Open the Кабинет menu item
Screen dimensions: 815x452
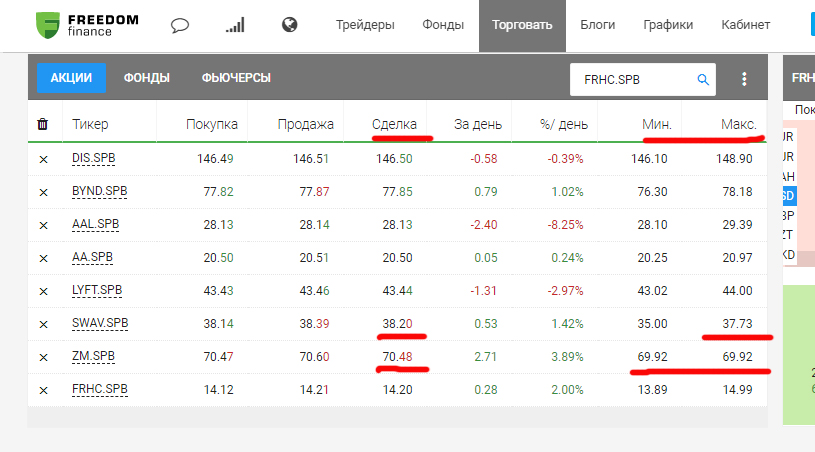(745, 24)
